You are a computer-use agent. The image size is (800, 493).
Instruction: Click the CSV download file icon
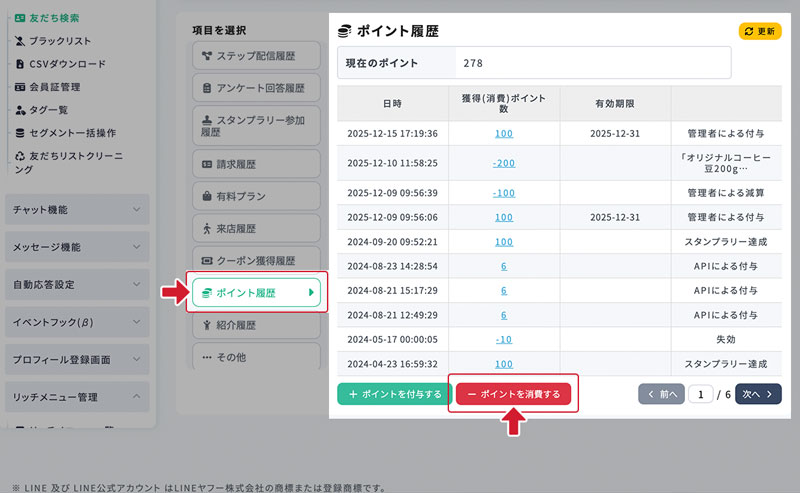pyautogui.click(x=21, y=64)
